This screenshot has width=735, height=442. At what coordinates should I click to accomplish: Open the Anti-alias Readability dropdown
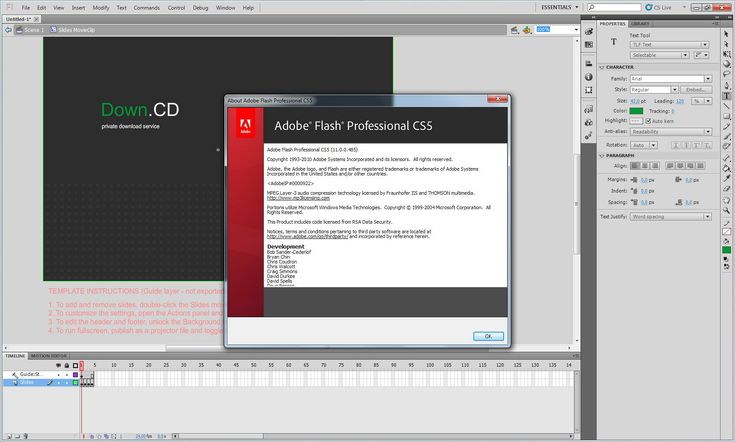pos(670,131)
